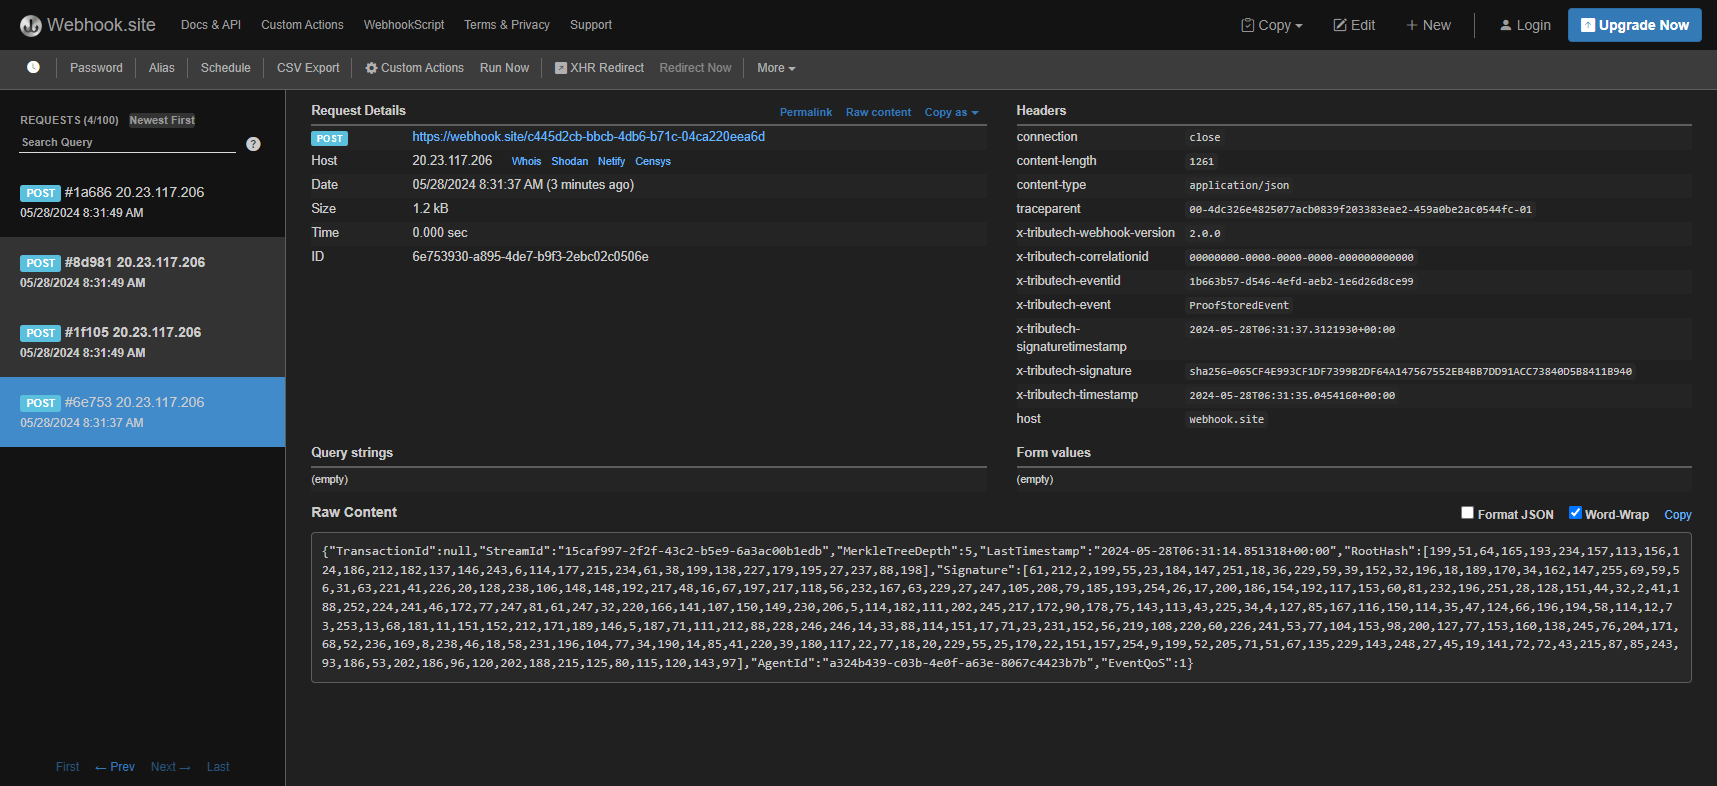The width and height of the screenshot is (1717, 786).
Task: Click the x-tributech-eventid value
Action: pyautogui.click(x=1301, y=281)
